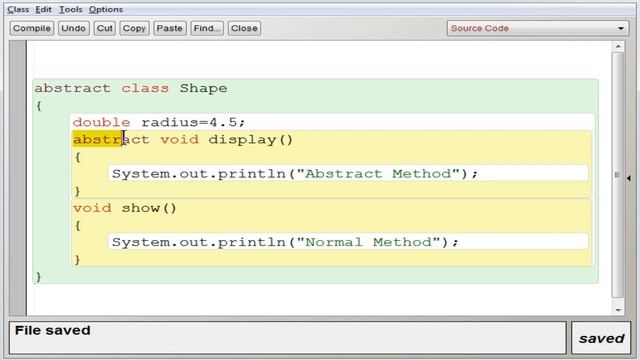Click the Paste button

(169, 28)
